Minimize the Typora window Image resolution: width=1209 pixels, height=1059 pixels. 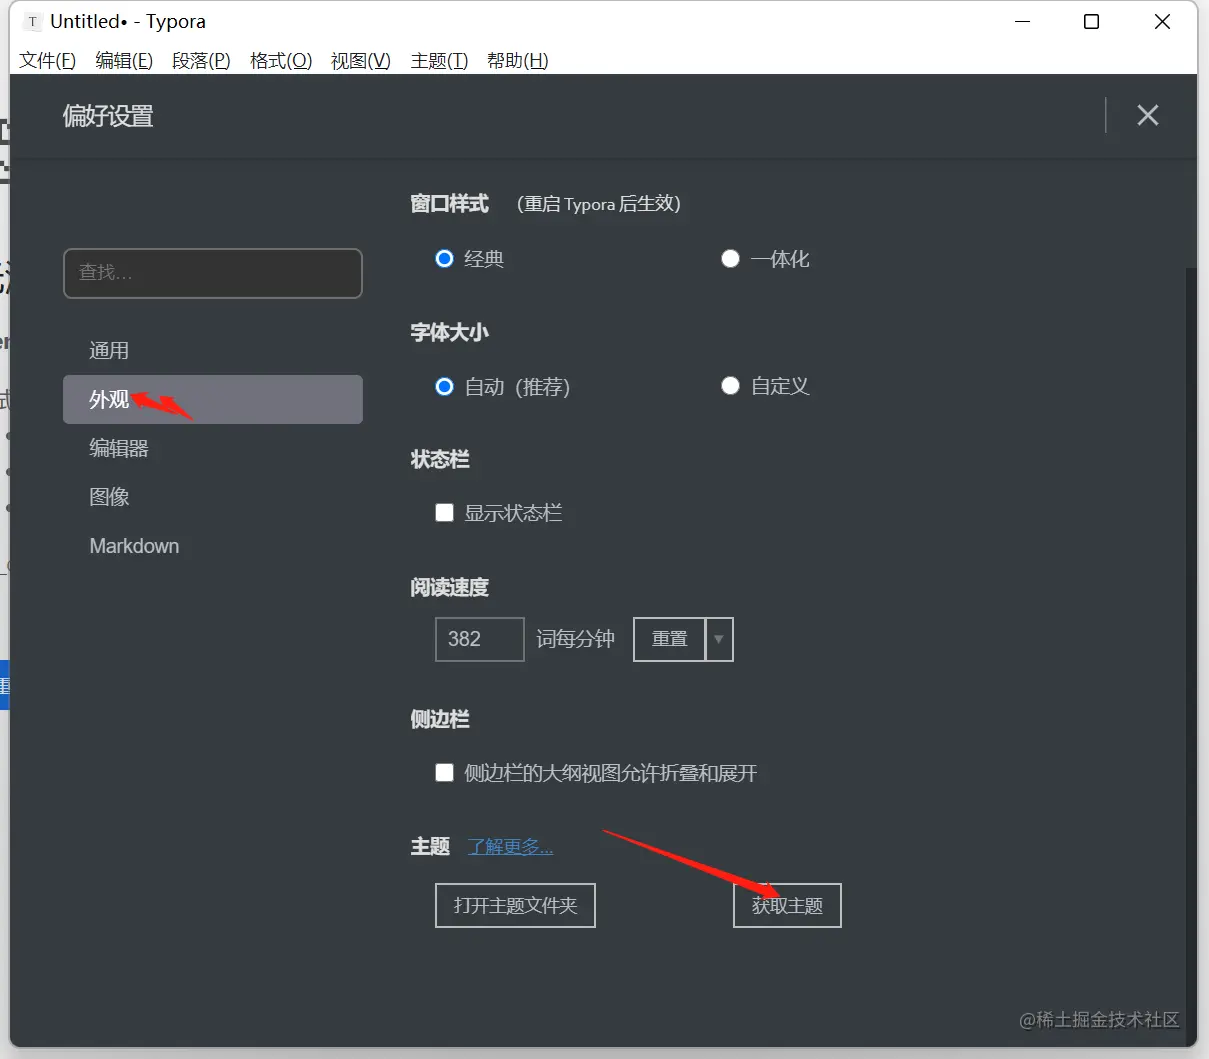[x=1022, y=21]
